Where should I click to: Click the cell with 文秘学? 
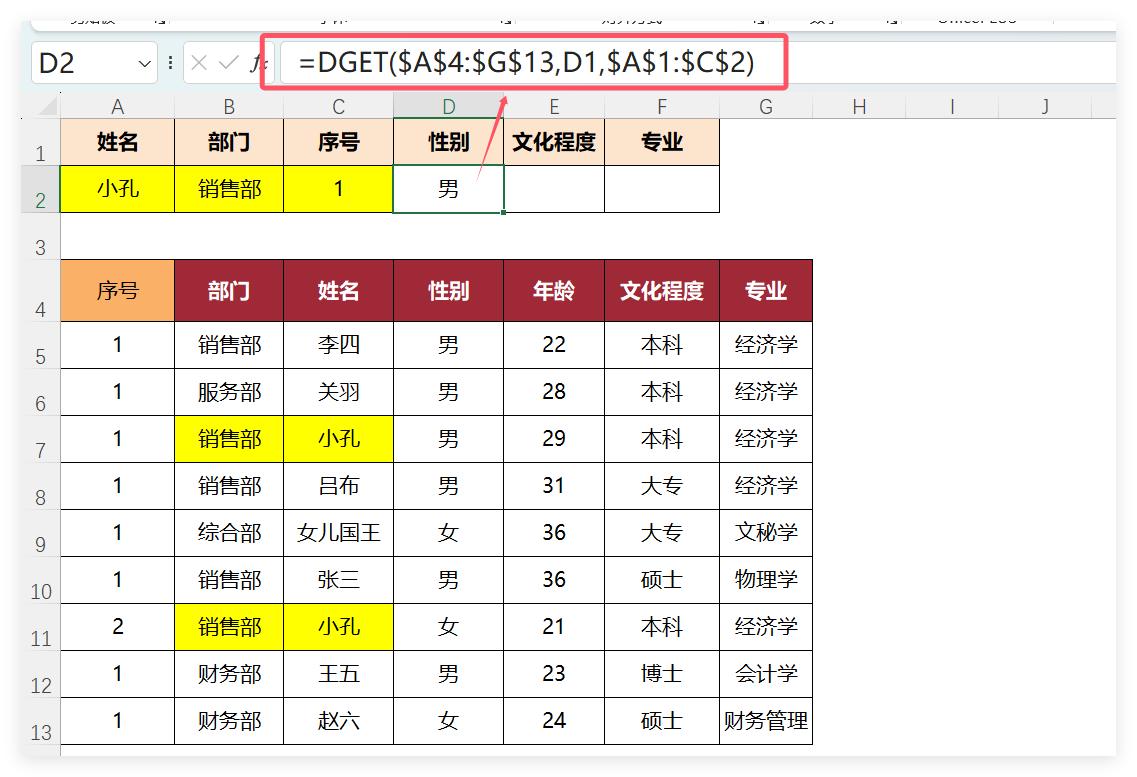[x=766, y=533]
